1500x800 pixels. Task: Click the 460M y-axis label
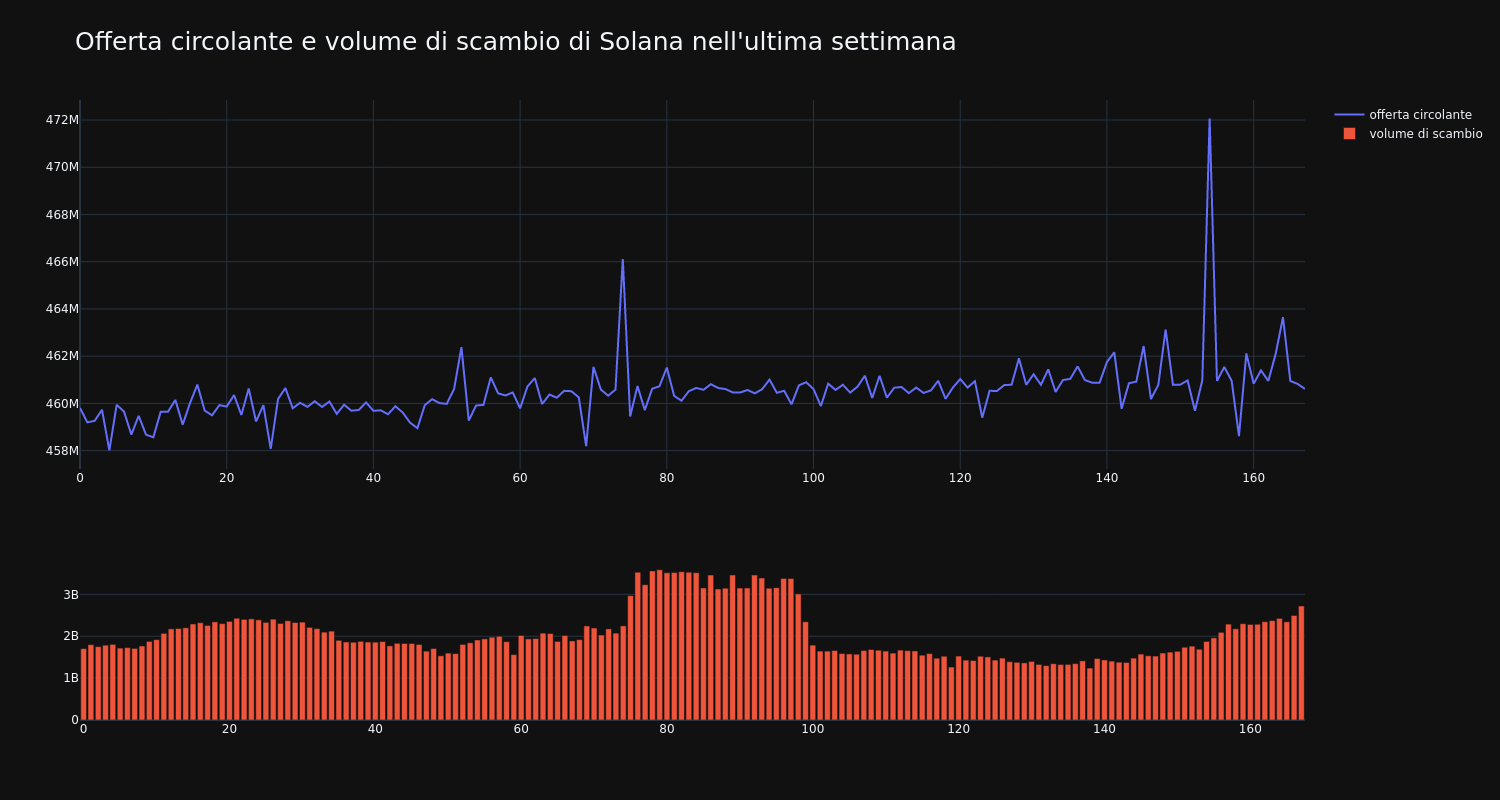(x=62, y=404)
